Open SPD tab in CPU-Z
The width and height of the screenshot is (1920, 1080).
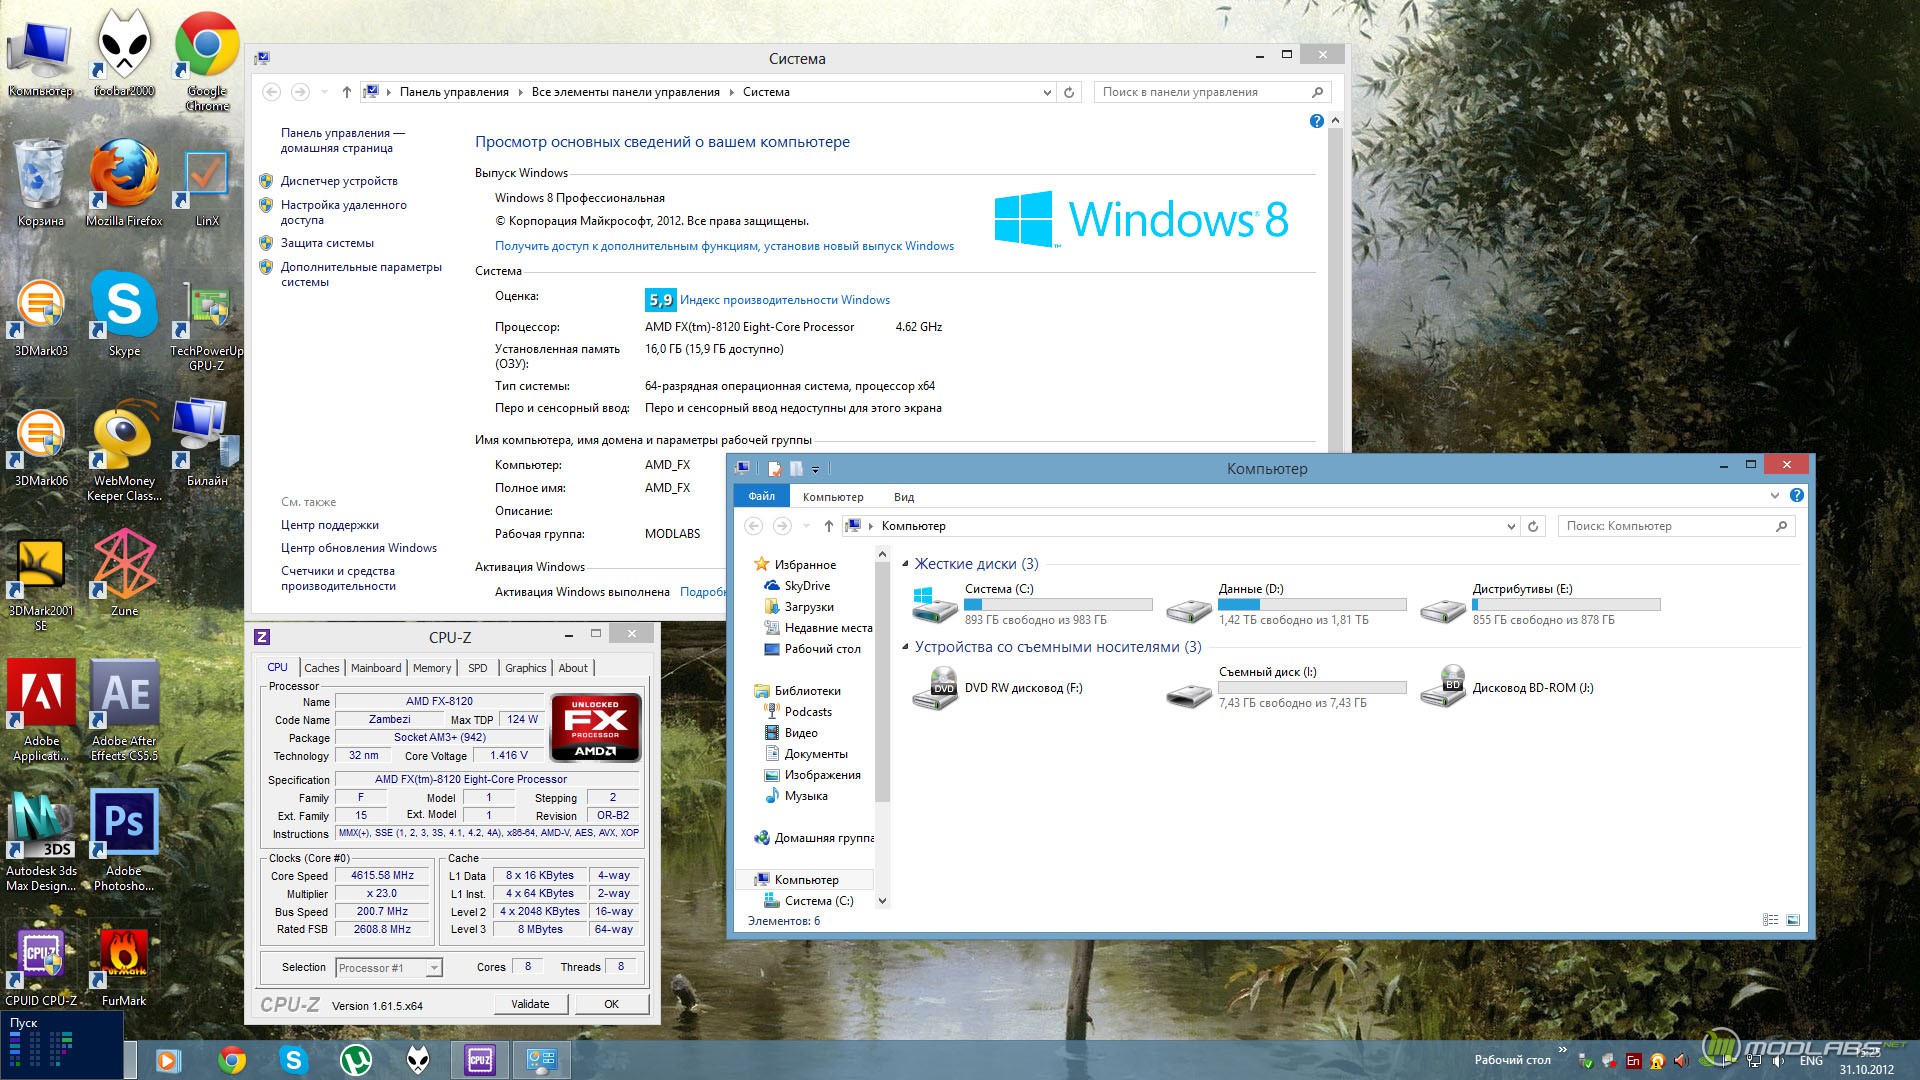pyautogui.click(x=478, y=668)
